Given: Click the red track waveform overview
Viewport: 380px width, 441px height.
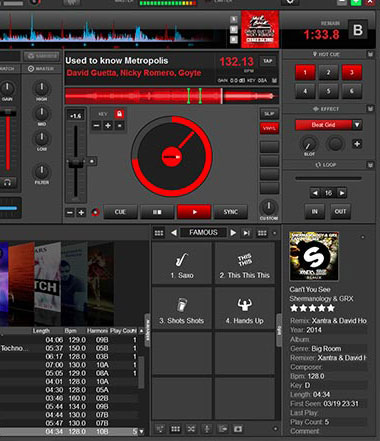Looking at the screenshot, I should pos(172,96).
